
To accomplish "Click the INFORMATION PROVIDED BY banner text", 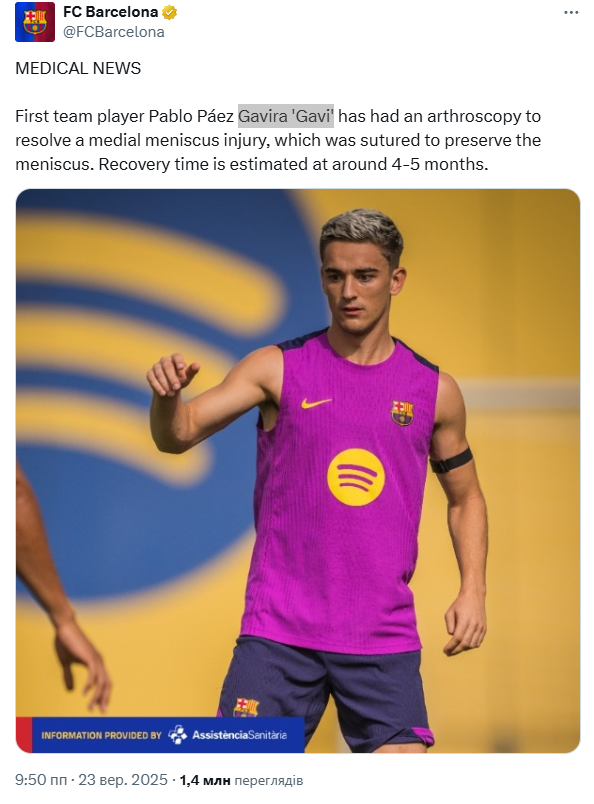I will [x=102, y=735].
